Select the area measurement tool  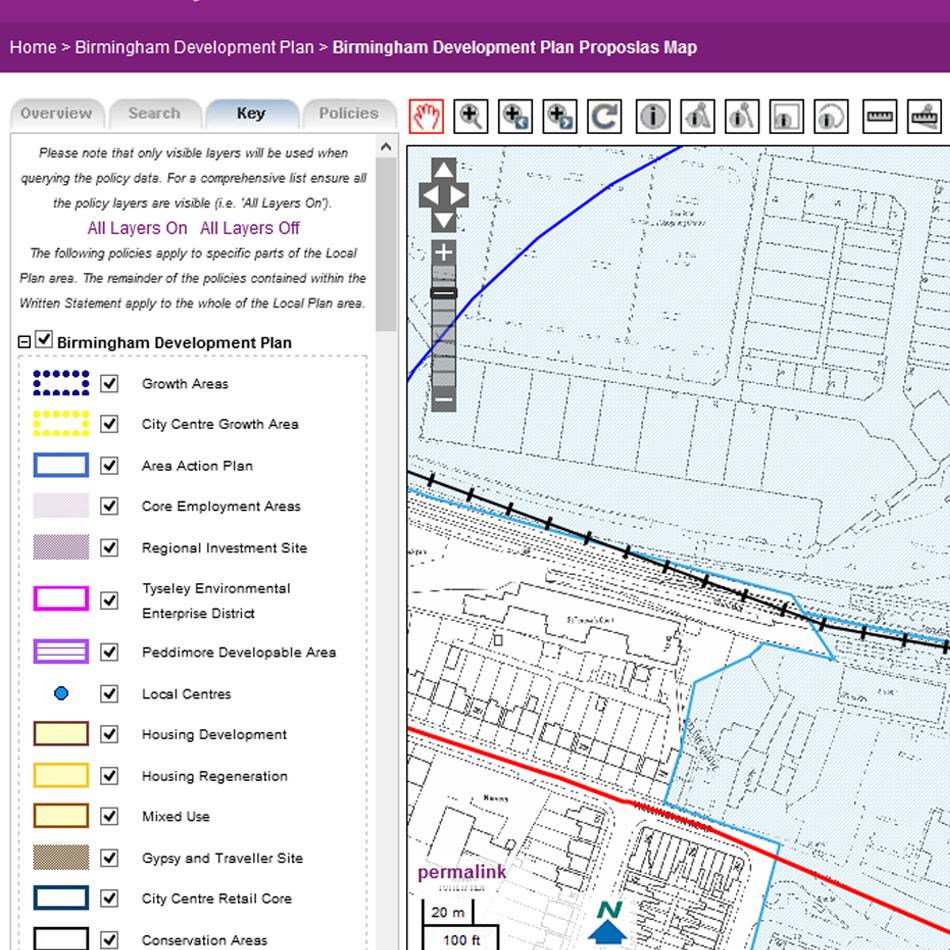[x=925, y=117]
